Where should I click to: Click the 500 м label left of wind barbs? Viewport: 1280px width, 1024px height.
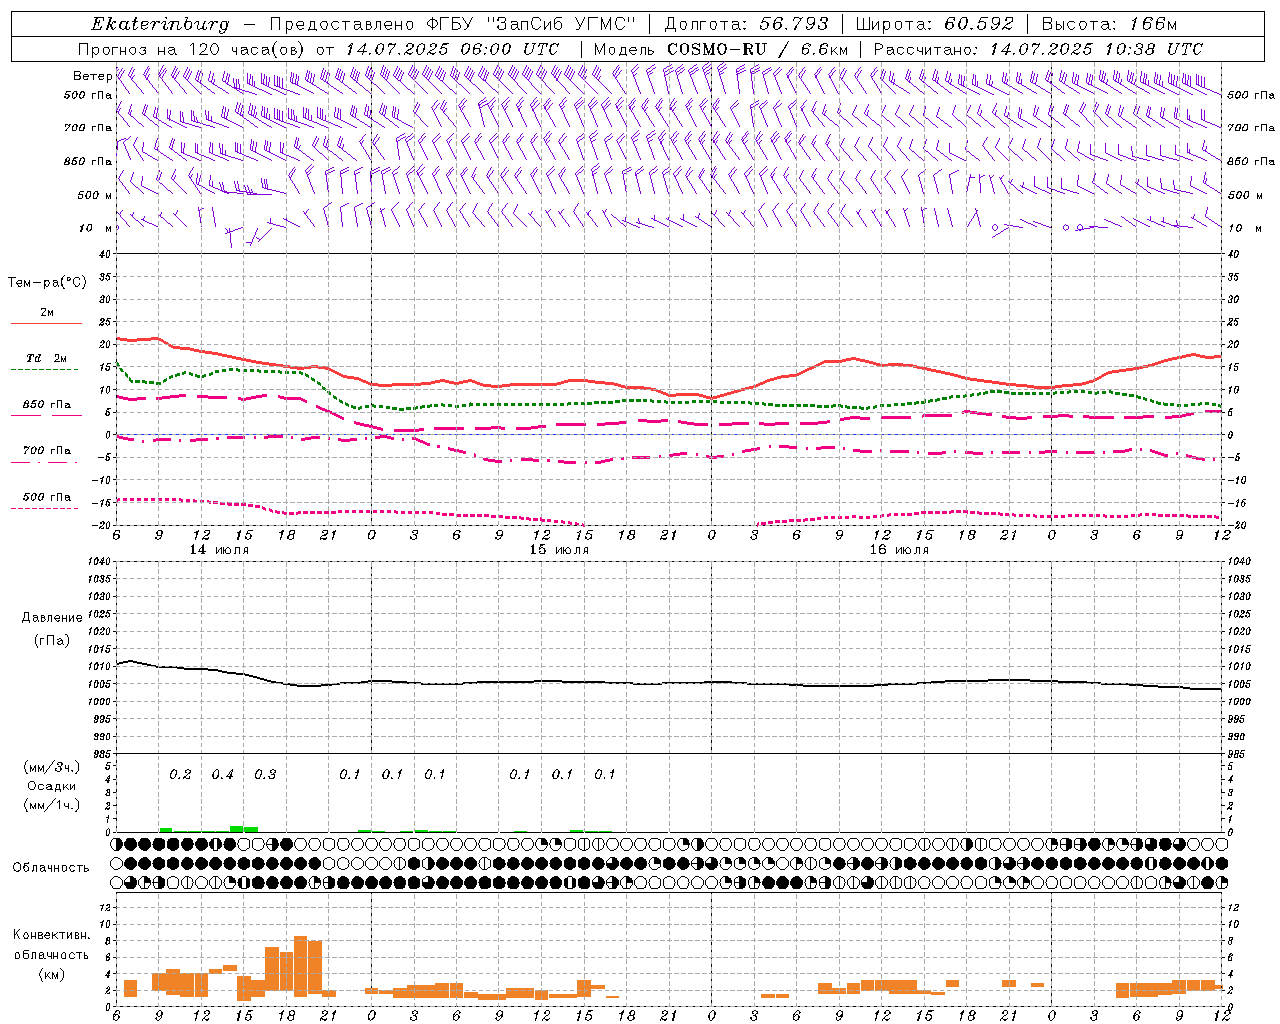pos(95,195)
